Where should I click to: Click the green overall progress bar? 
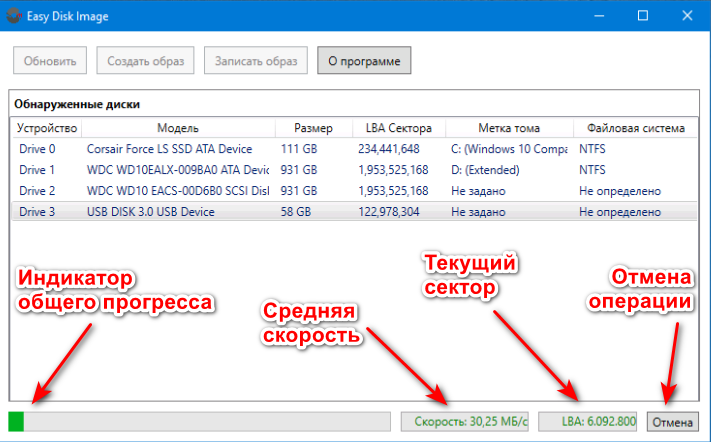200,422
